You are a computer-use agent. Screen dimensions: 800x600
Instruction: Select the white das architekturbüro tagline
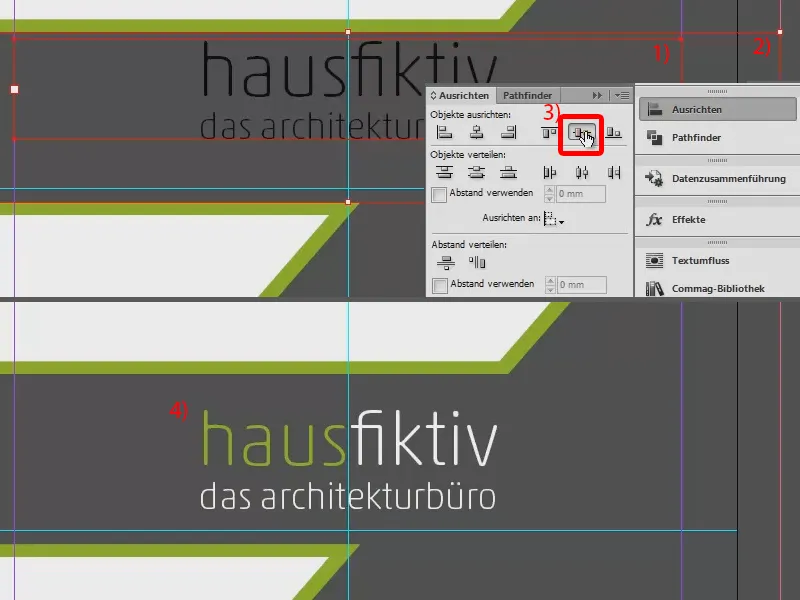(348, 496)
